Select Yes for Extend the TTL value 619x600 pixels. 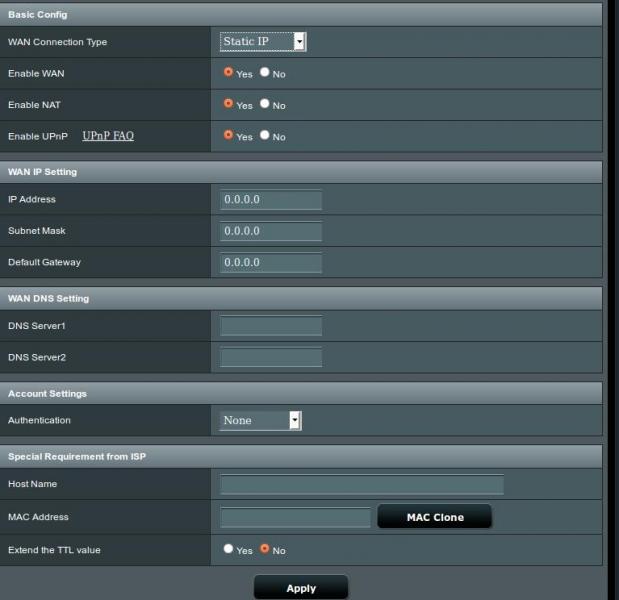click(229, 549)
